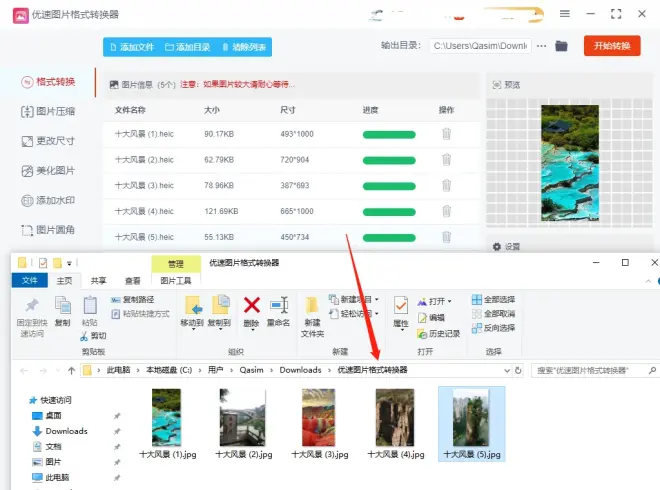660x490 pixels.
Task: Click 添加文件 in the converter toolbar
Action: pos(132,47)
